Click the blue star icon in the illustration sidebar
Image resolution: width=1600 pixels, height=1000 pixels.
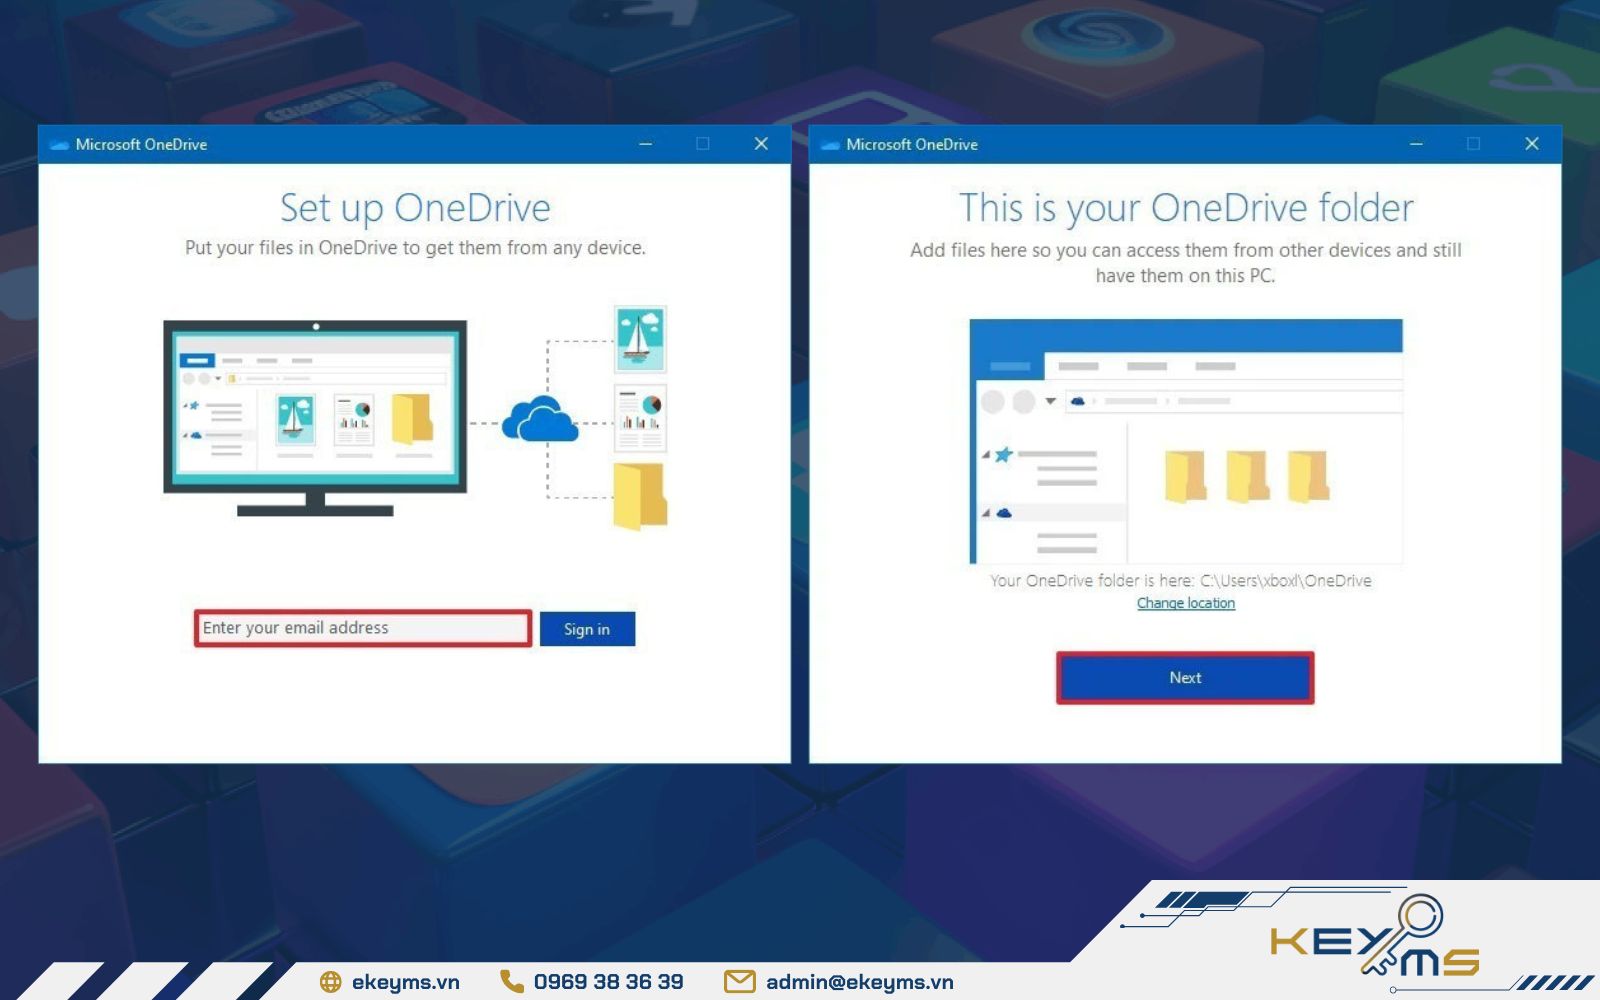click(x=193, y=404)
